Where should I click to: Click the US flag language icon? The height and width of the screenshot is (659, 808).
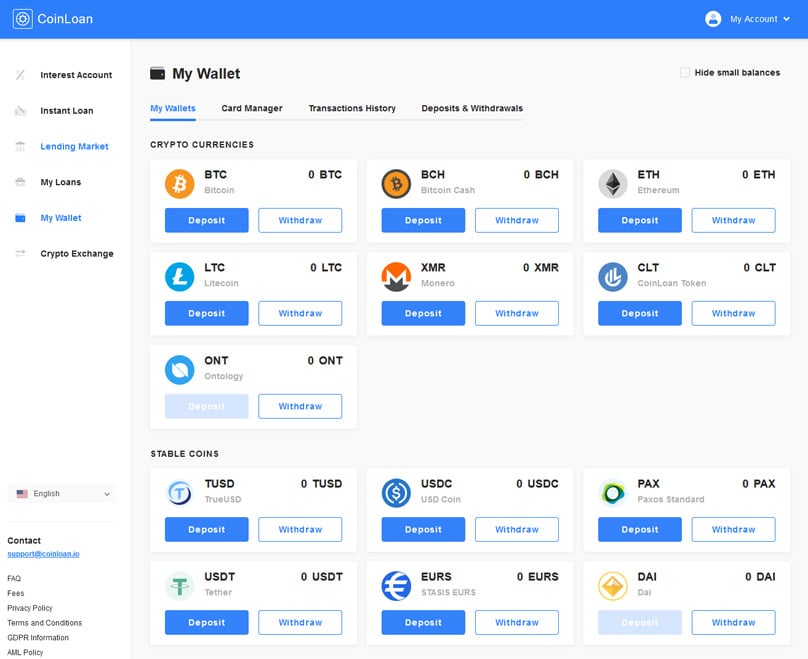(x=22, y=494)
